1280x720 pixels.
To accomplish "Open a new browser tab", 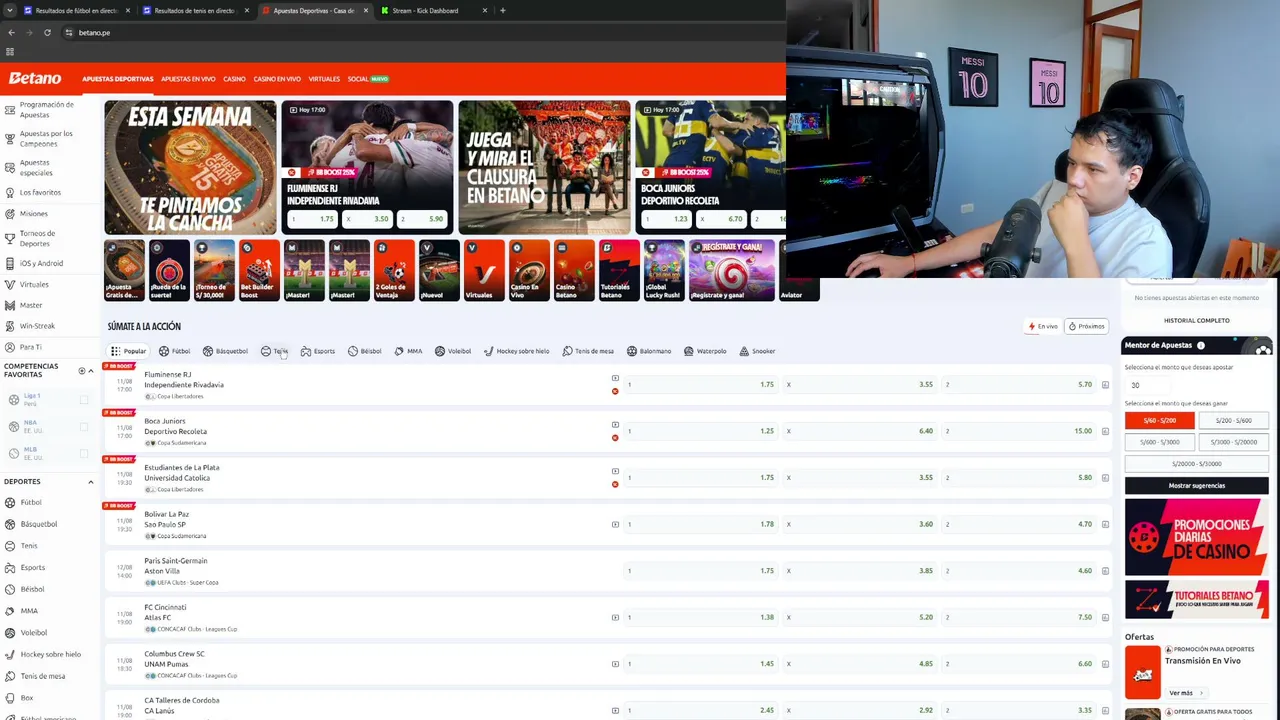I will tap(502, 10).
